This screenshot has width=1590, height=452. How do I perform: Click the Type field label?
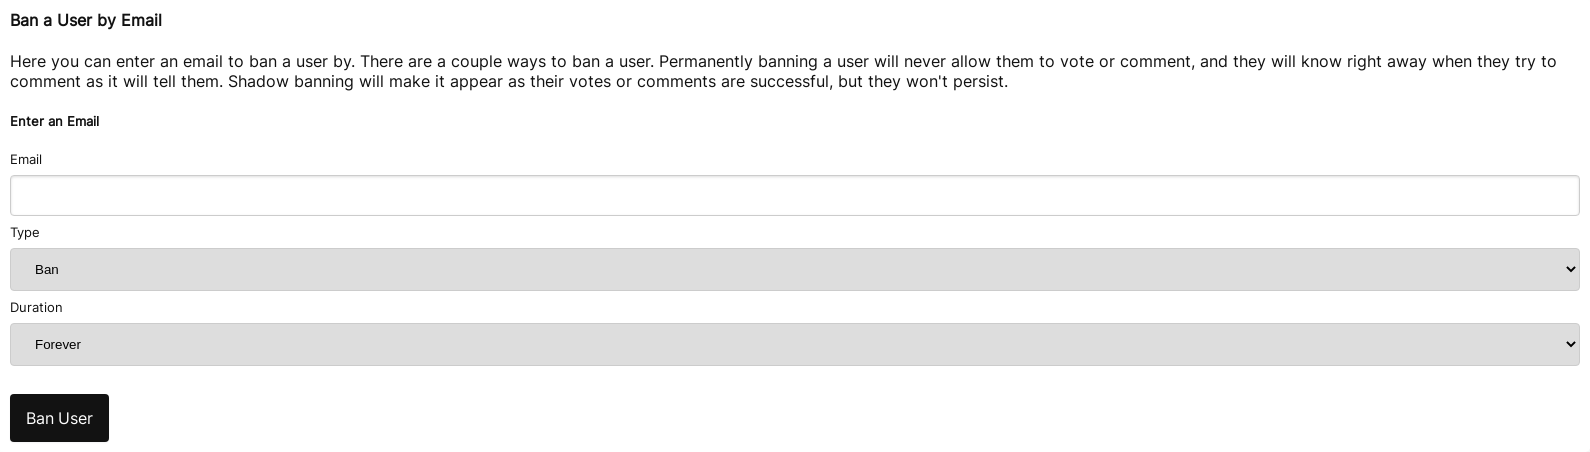tap(25, 232)
